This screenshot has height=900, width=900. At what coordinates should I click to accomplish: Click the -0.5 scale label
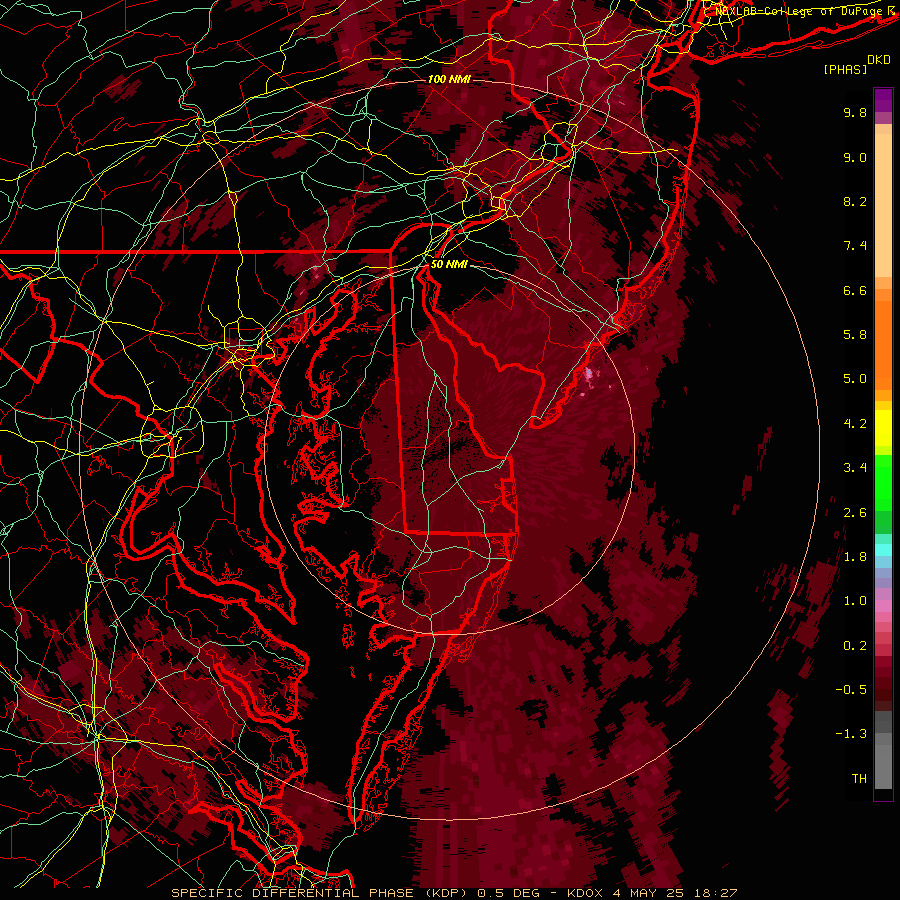[x=851, y=690]
